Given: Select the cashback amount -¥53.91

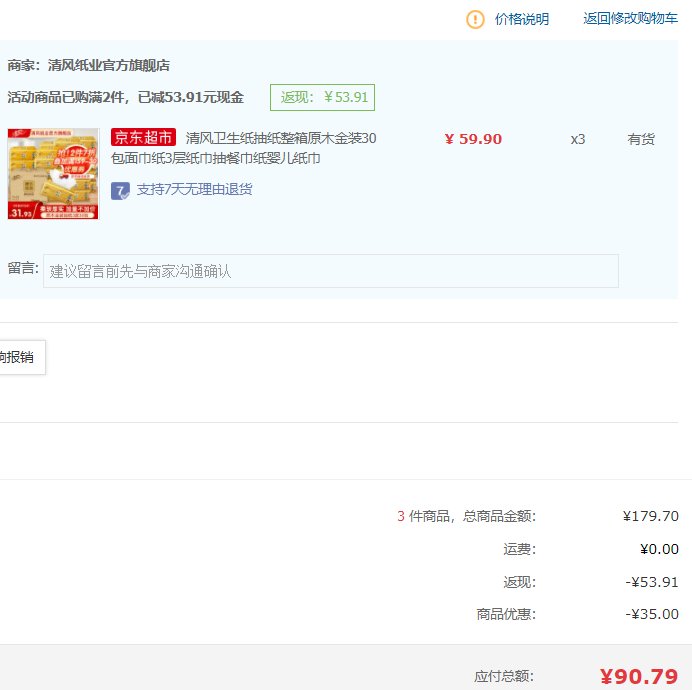Looking at the screenshot, I should click(x=652, y=582).
